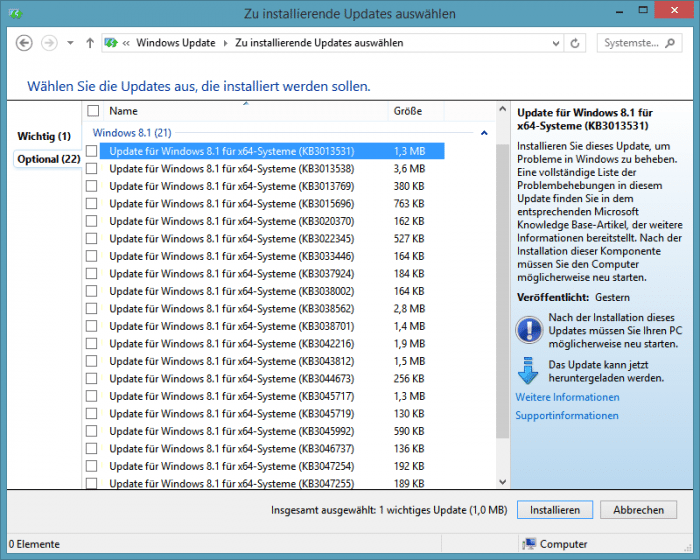This screenshot has width=700, height=560.
Task: Click the Forward navigation arrow
Action: tap(49, 43)
